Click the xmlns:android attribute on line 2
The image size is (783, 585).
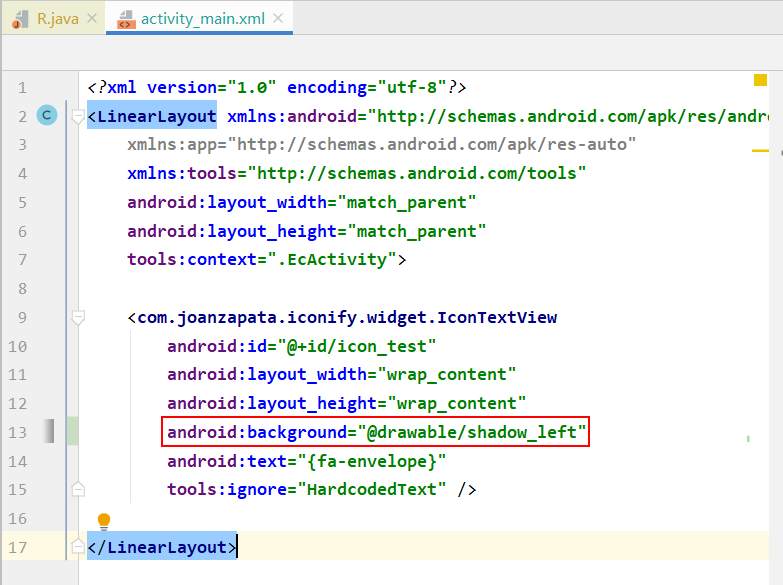[497, 116]
